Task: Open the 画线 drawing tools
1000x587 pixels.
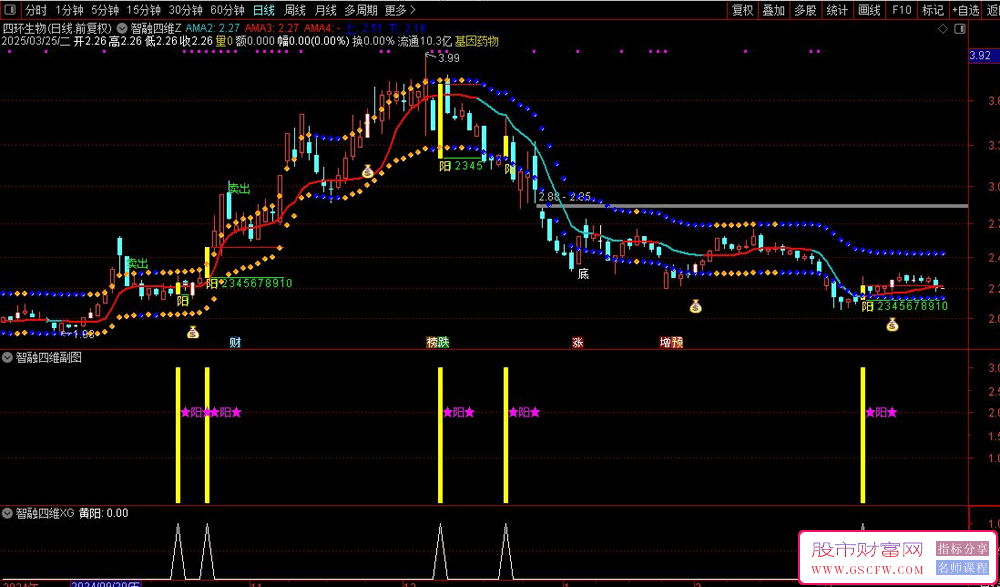Action: tap(869, 10)
